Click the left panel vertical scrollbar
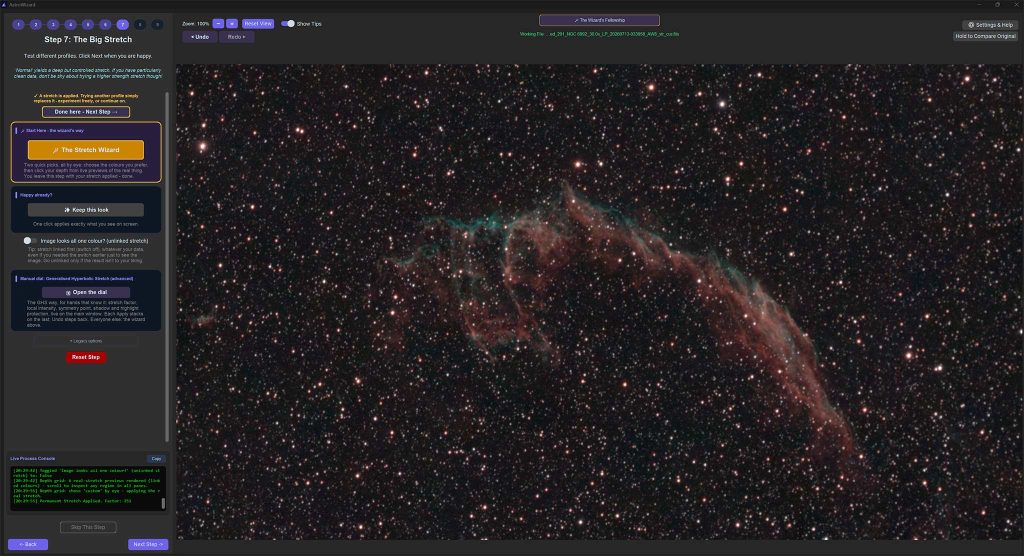 click(167, 267)
